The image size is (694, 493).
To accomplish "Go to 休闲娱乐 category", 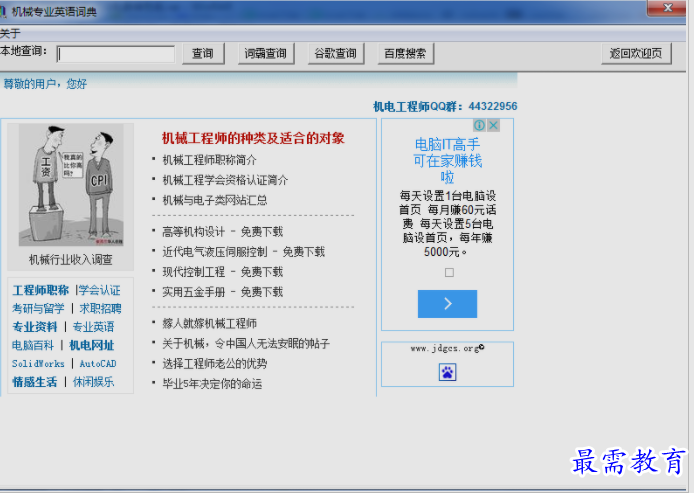I will click(x=93, y=381).
